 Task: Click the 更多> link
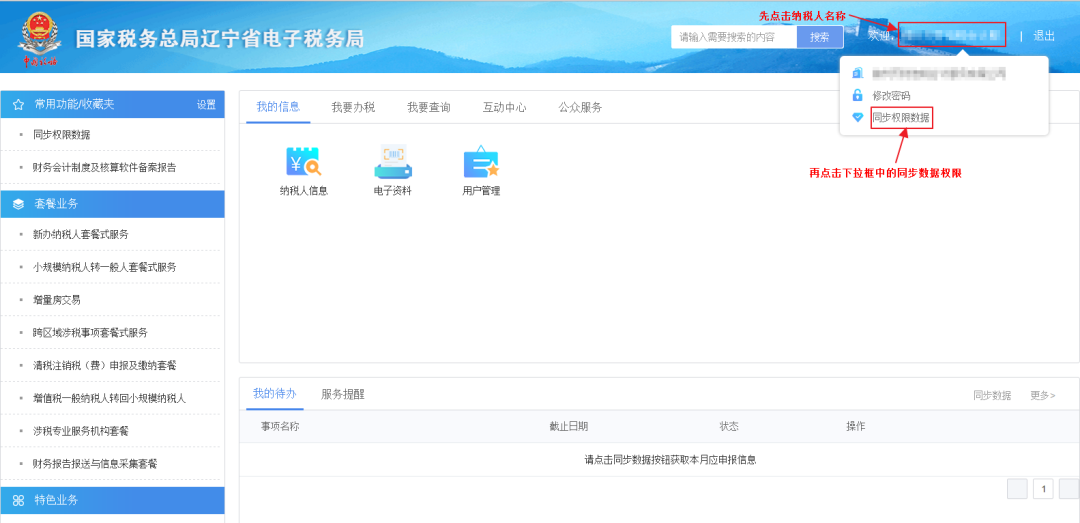click(x=1043, y=396)
